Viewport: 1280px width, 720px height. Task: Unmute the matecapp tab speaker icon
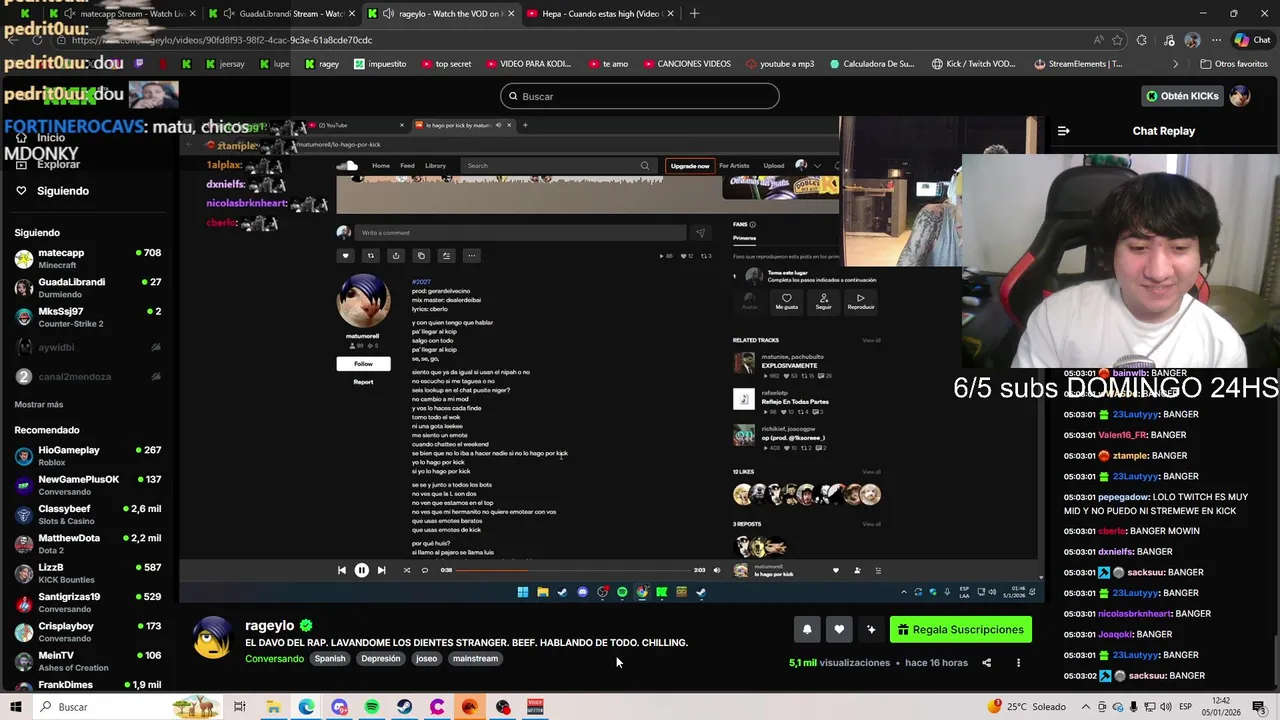point(69,14)
